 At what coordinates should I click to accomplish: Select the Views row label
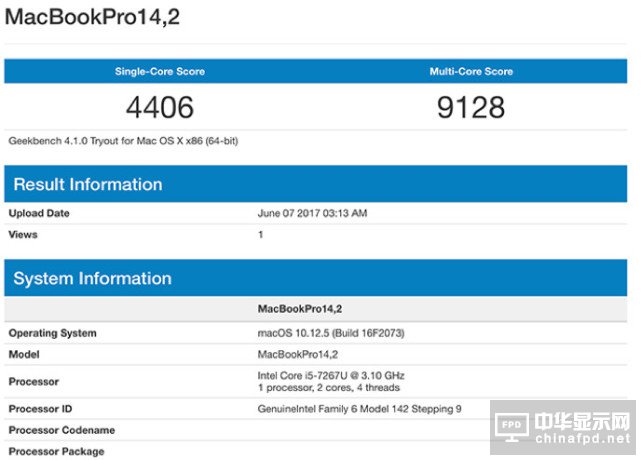[x=23, y=234]
